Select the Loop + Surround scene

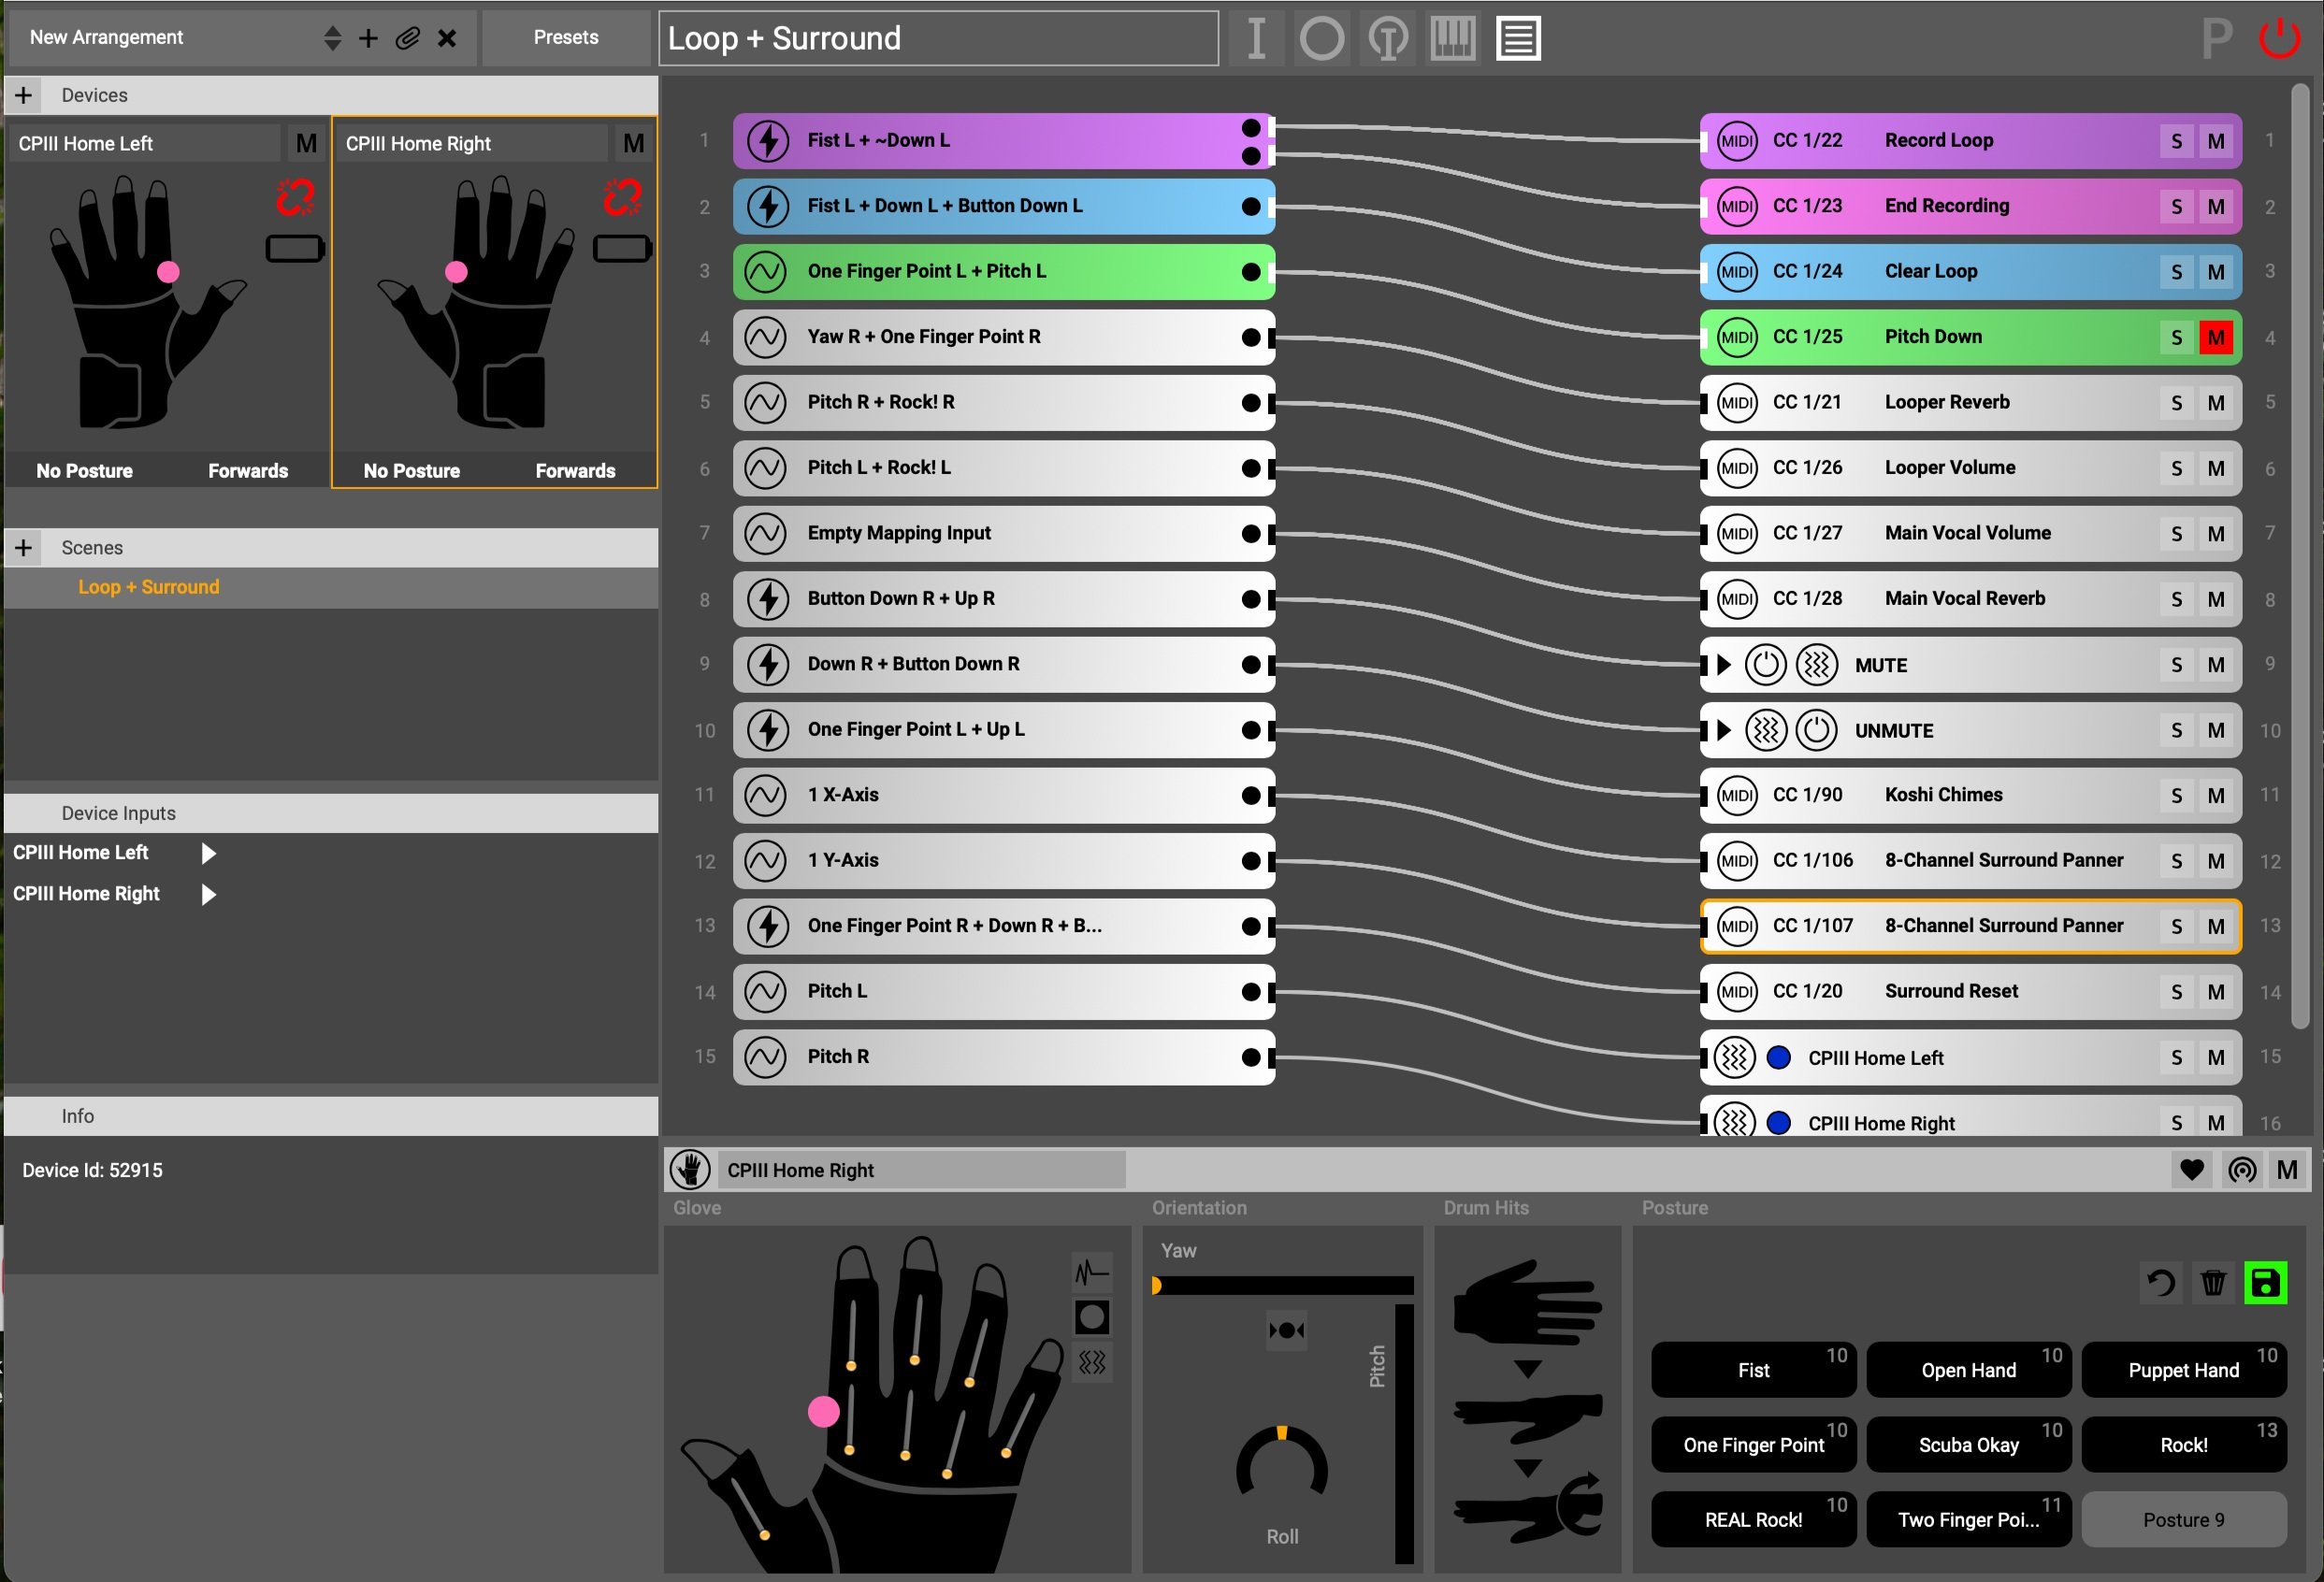click(149, 587)
